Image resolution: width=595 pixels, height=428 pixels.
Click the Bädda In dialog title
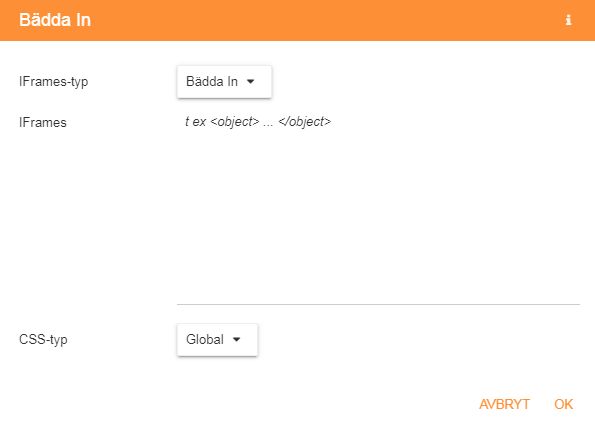[55, 20]
